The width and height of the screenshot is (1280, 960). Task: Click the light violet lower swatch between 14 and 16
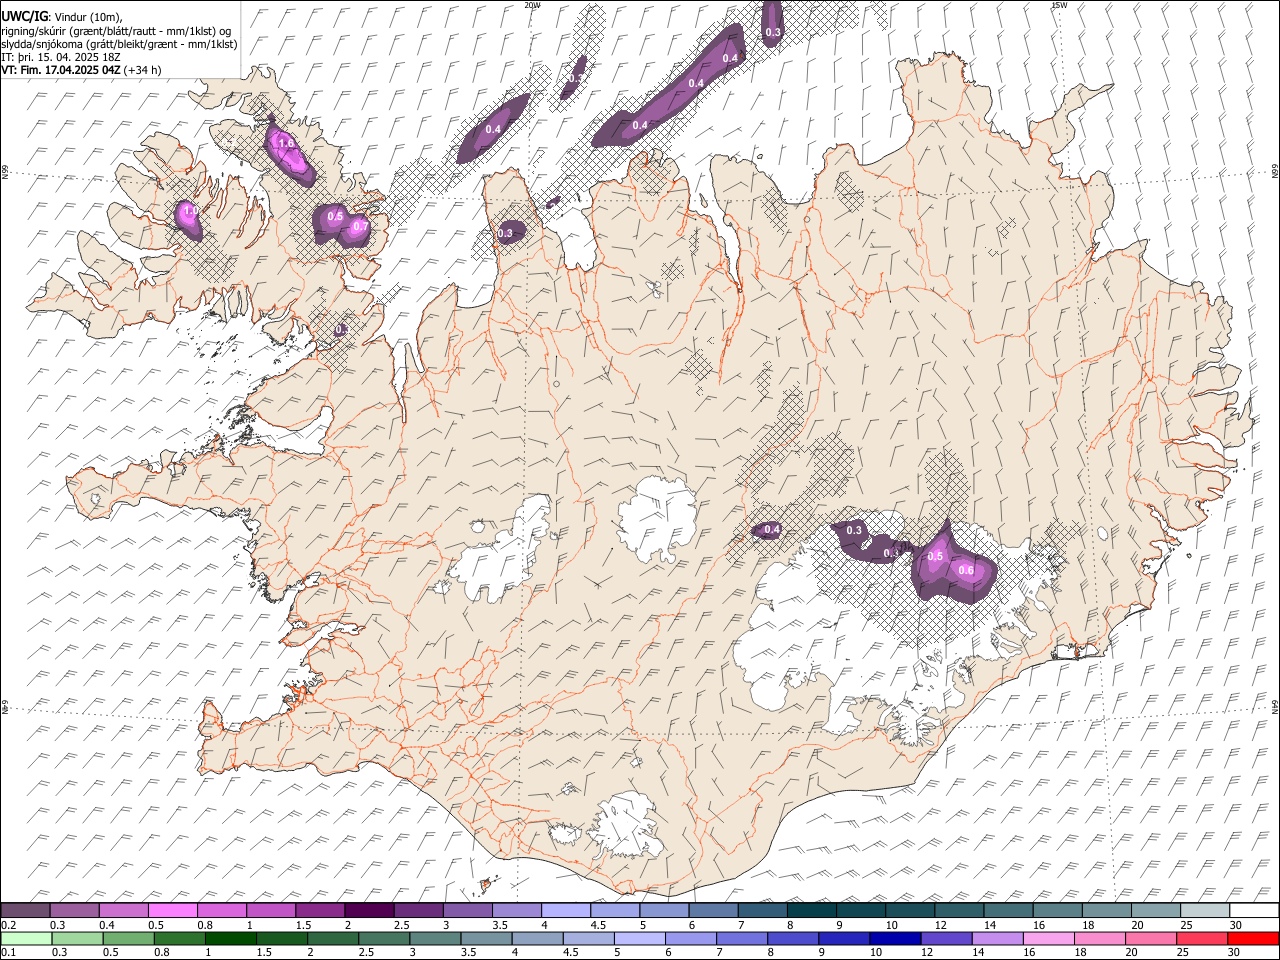(997, 938)
